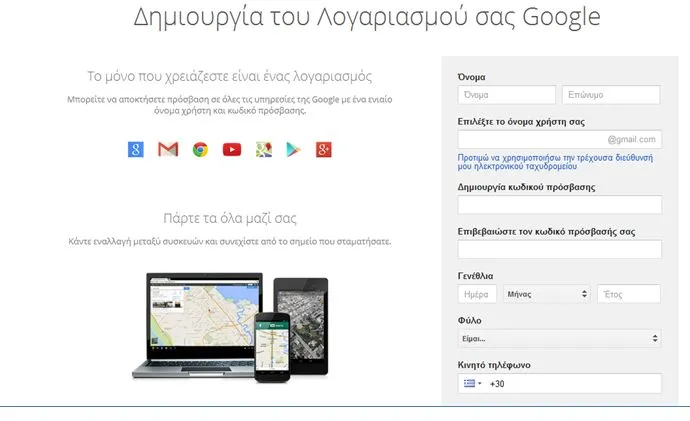This screenshot has width=690, height=421.
Task: Click the Όνομα first name field
Action: point(506,95)
